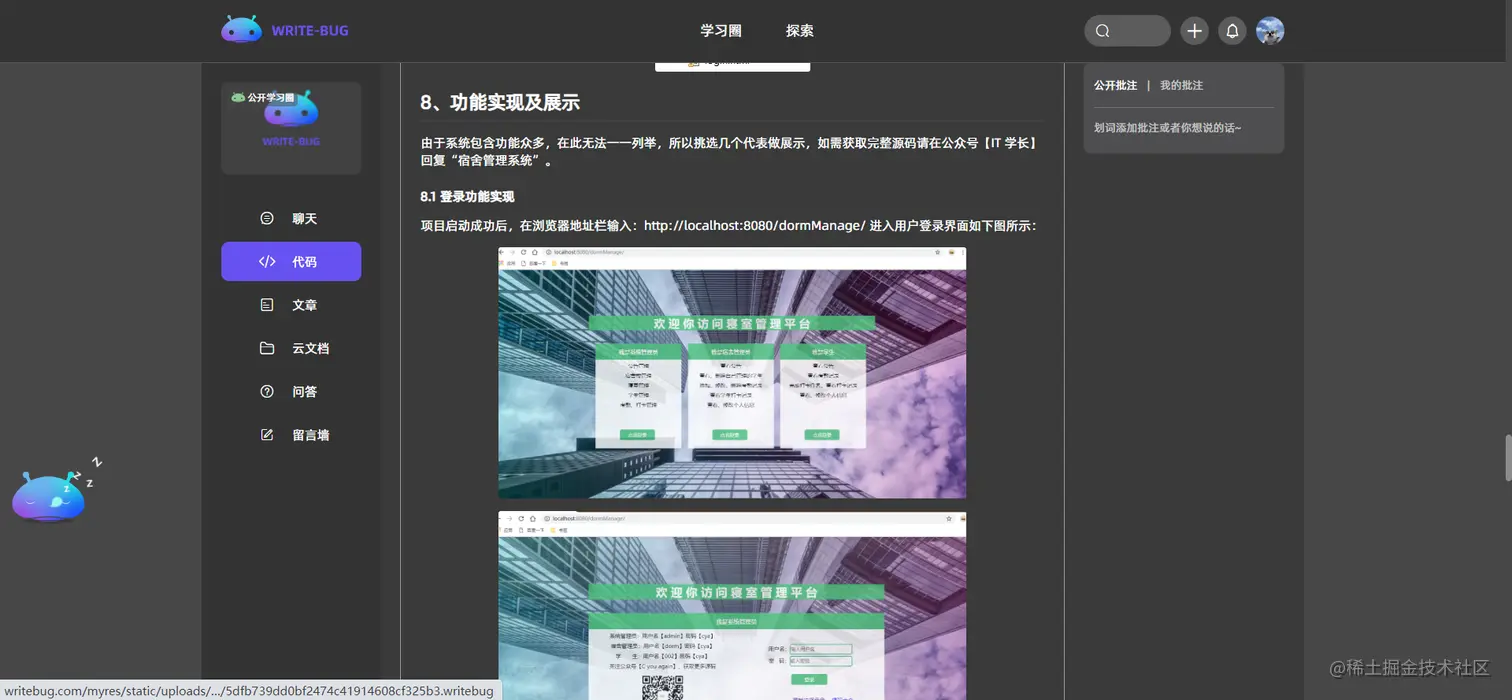Click the article icon beside 文章

point(267,305)
